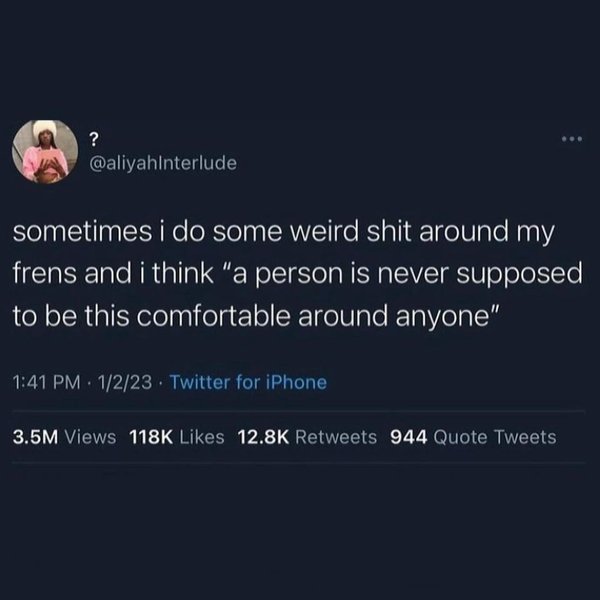Open the three-dot more options menu

click(572, 139)
